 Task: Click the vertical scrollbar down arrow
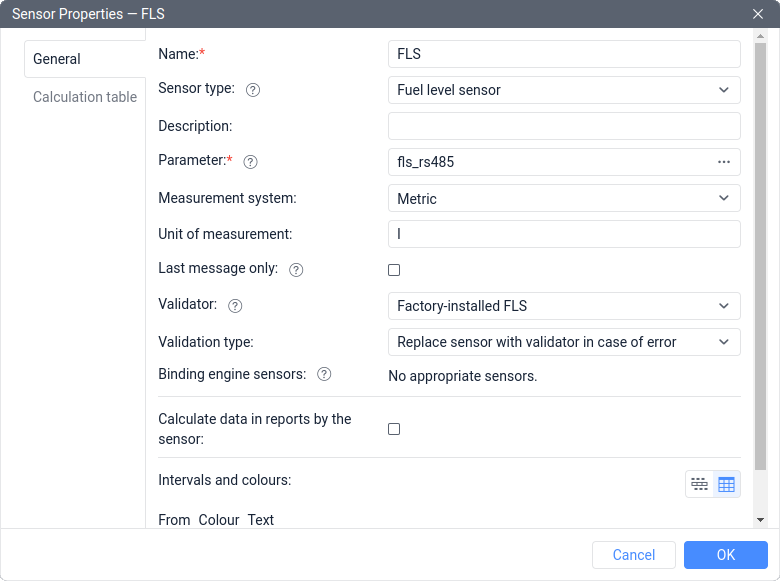760,520
